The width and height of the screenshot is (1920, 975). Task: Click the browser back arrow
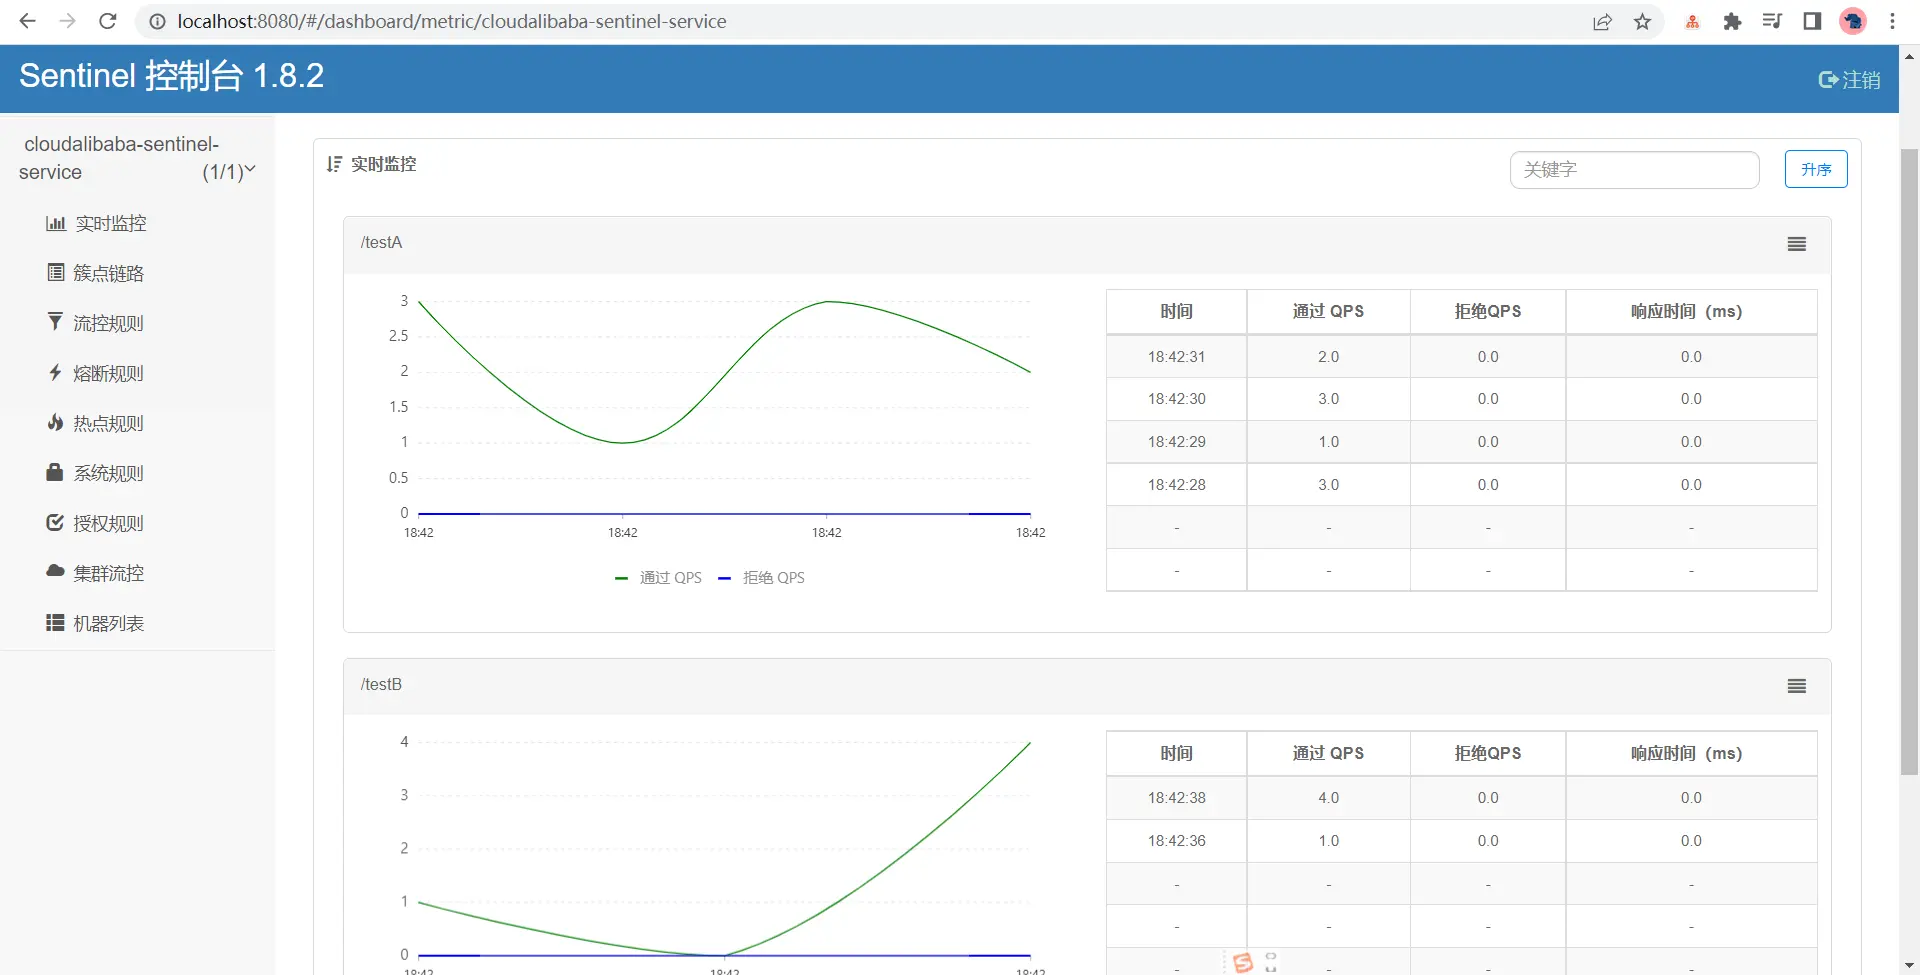click(27, 21)
